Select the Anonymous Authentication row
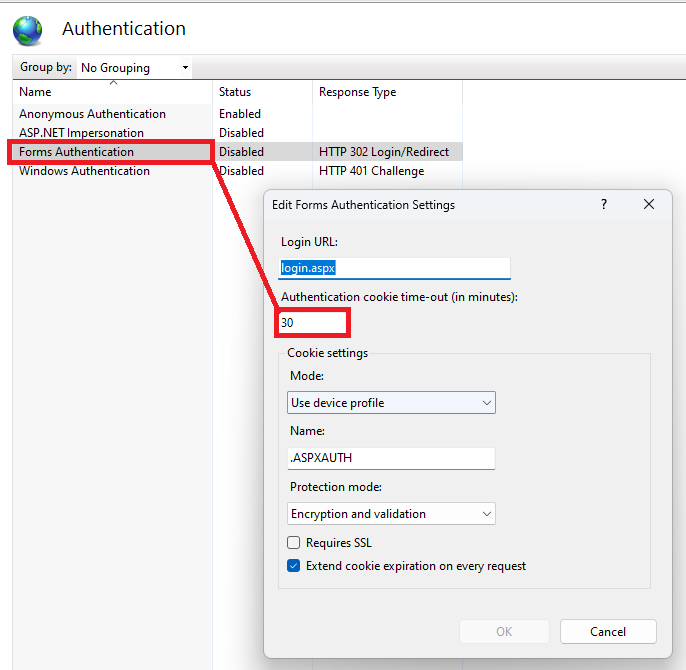 click(92, 114)
